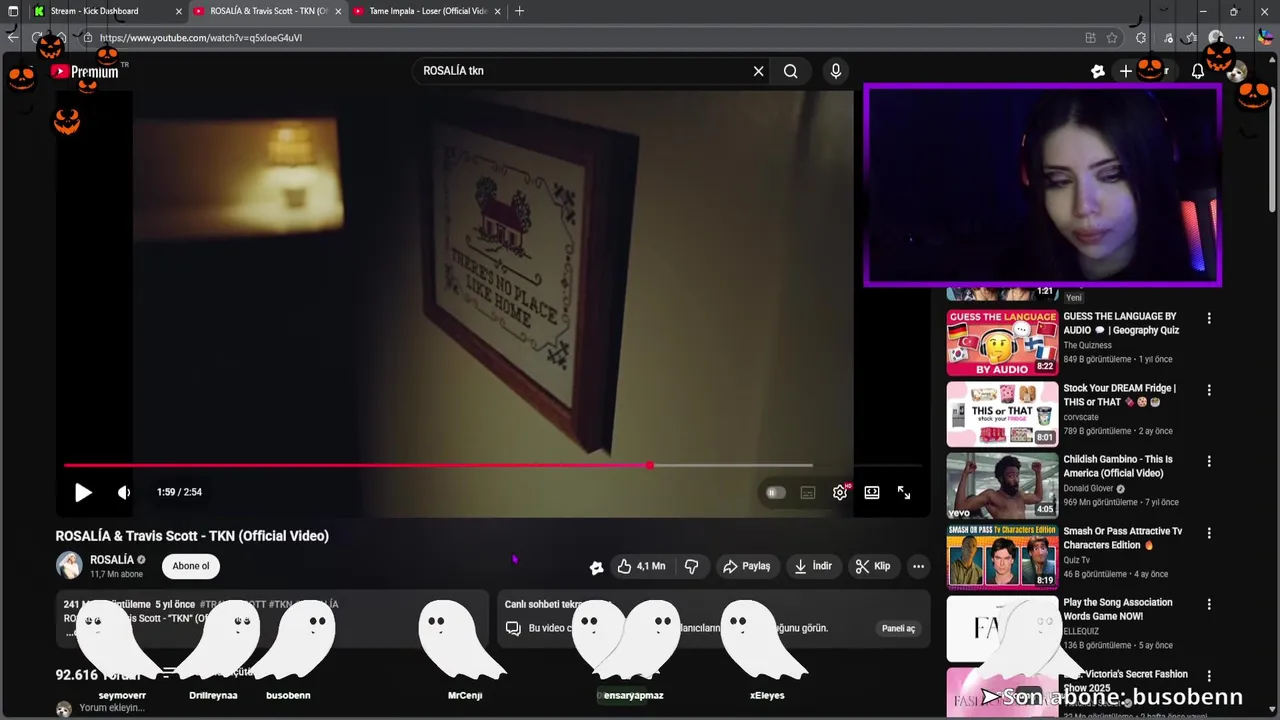1280x720 pixels.
Task: Click the video title ROSALÍA & Travis Scott - TKN
Action: 192,536
